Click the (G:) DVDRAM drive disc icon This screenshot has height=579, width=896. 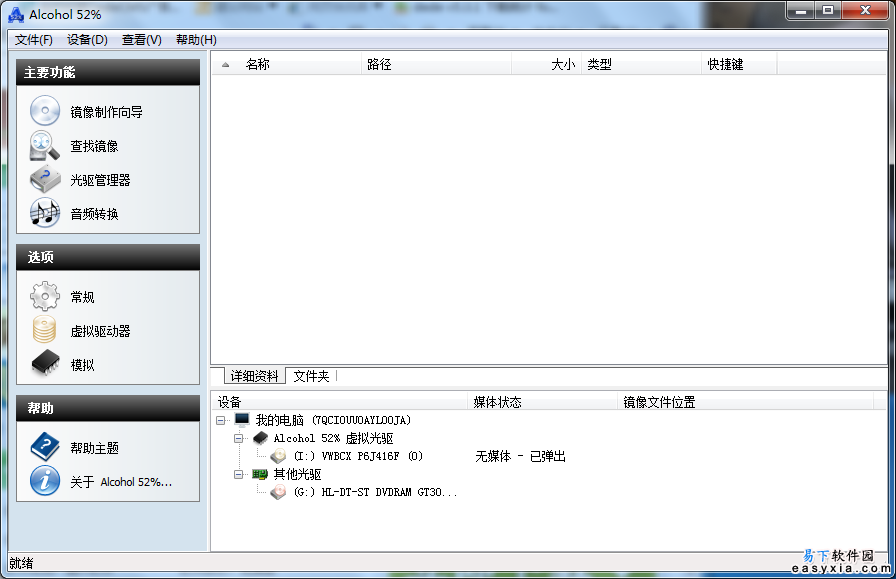point(278,492)
